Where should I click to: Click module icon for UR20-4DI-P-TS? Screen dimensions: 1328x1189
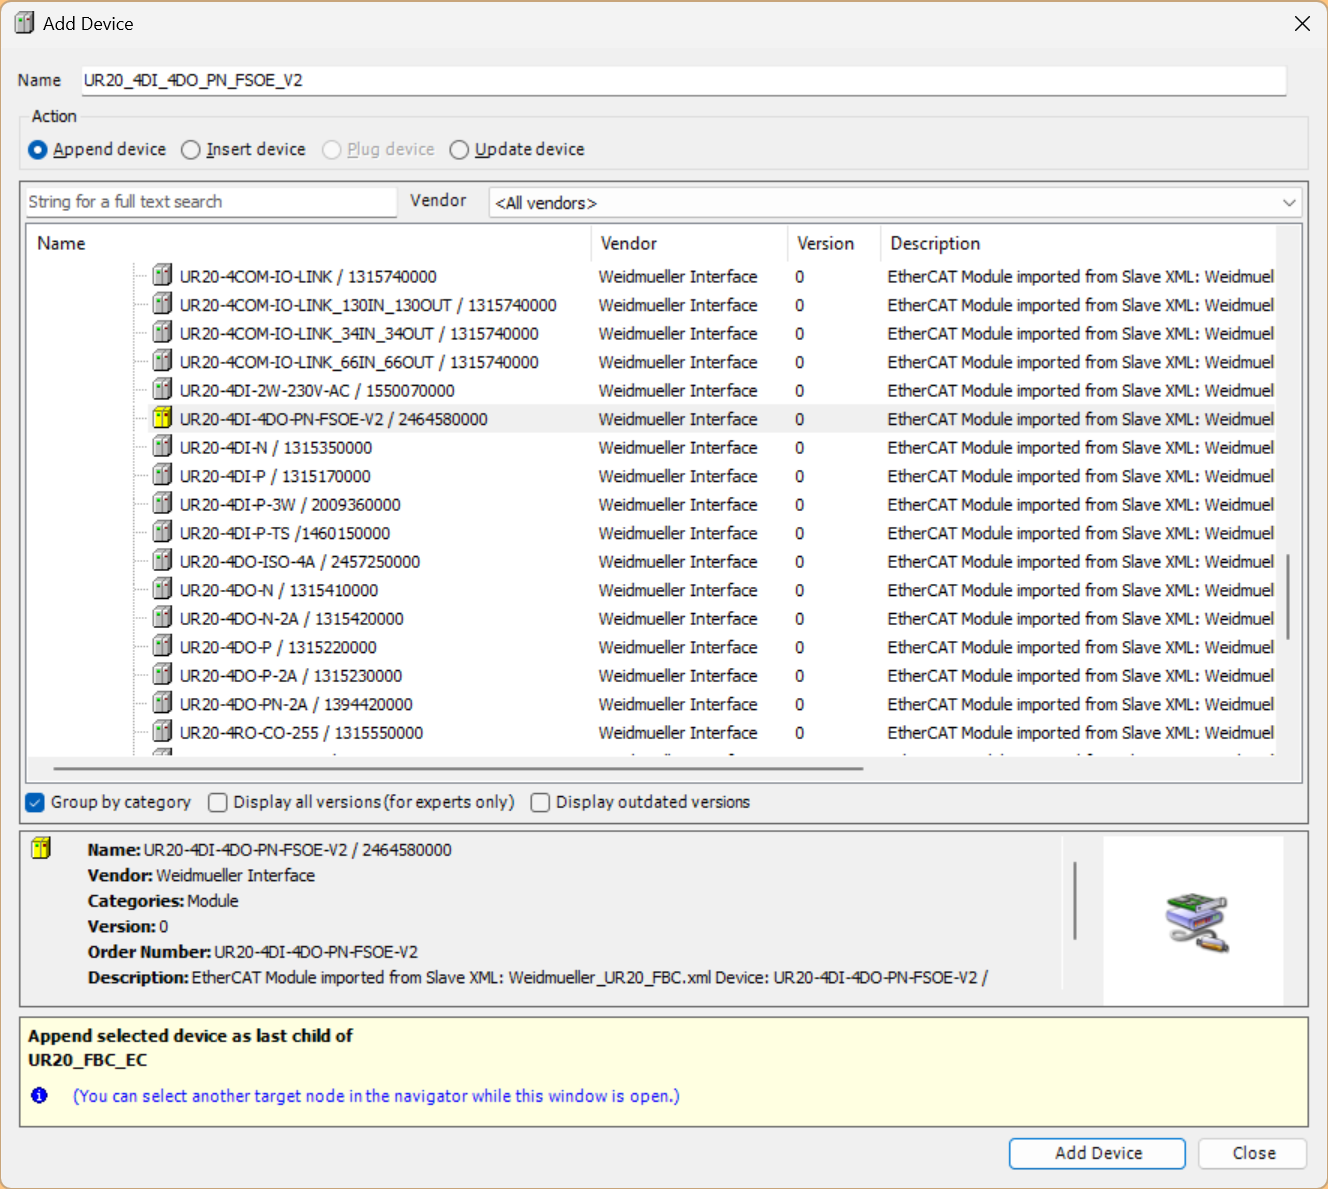[x=162, y=532]
